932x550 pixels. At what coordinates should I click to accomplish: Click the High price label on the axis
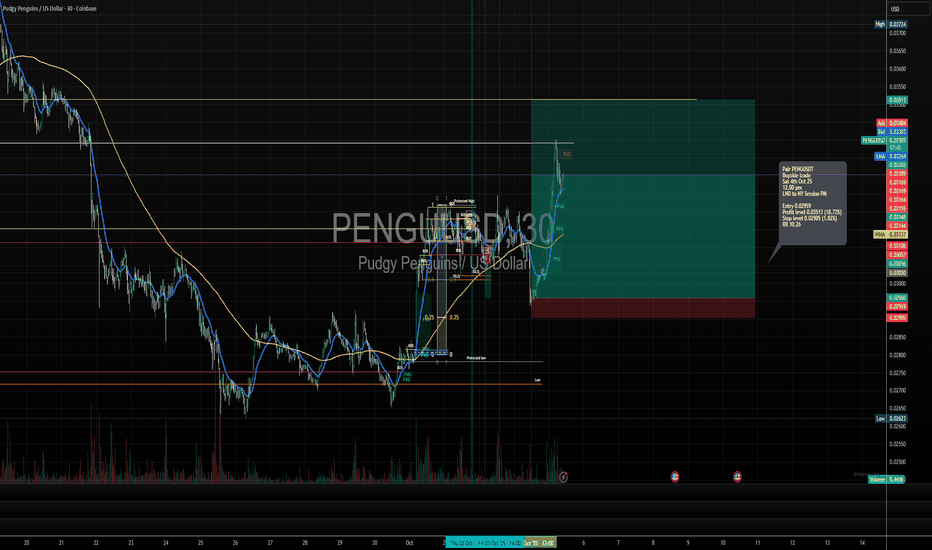pos(880,24)
